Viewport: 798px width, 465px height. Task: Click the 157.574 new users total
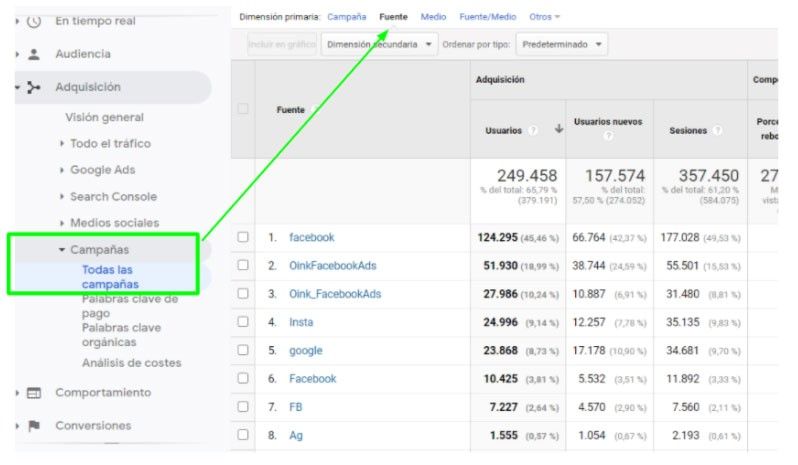615,176
